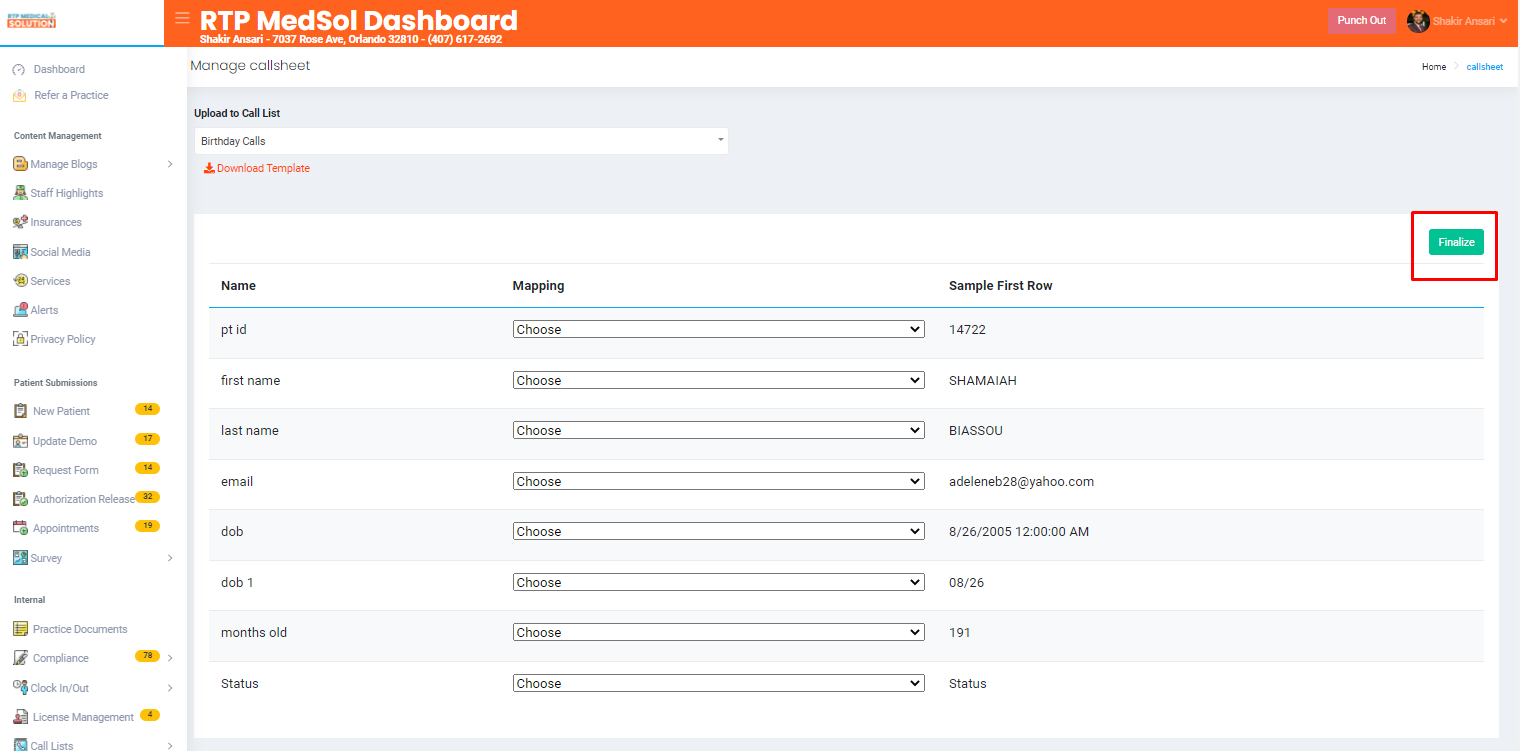This screenshot has height=751, width=1520.
Task: Click sample email adeleneb28@yahoo.com
Action: pyautogui.click(x=1021, y=481)
